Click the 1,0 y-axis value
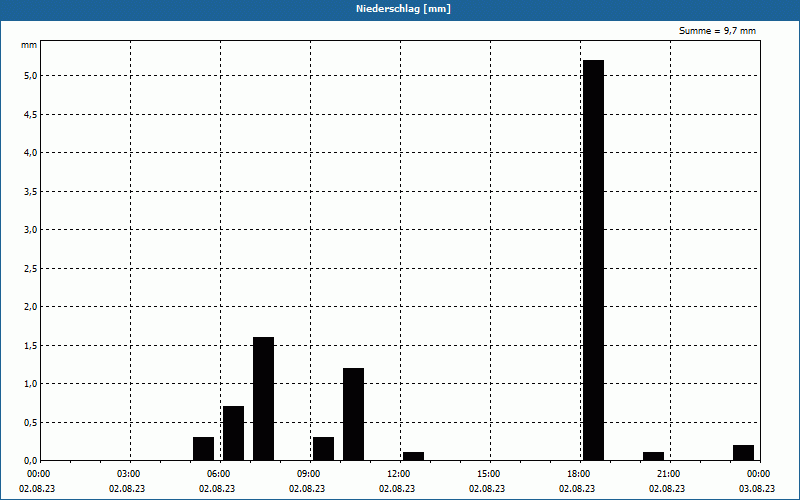Viewport: 800px width, 500px height. 30,384
